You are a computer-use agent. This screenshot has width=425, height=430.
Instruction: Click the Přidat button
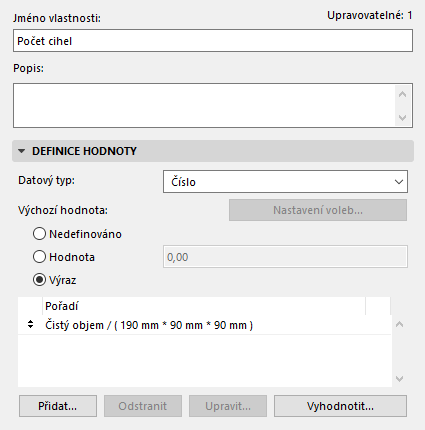tap(58, 406)
